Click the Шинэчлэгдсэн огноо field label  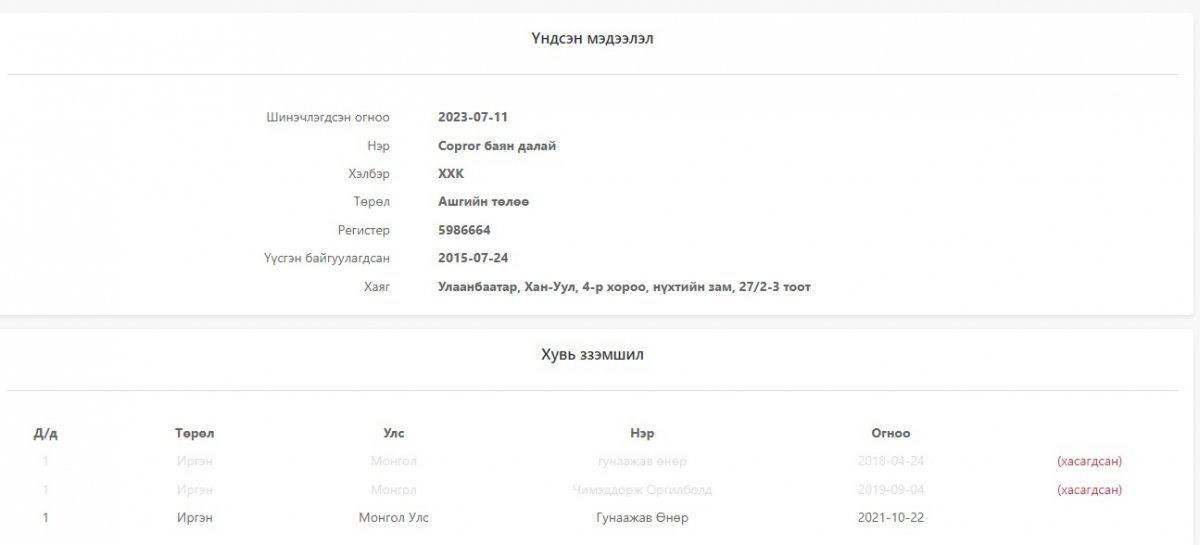328,117
